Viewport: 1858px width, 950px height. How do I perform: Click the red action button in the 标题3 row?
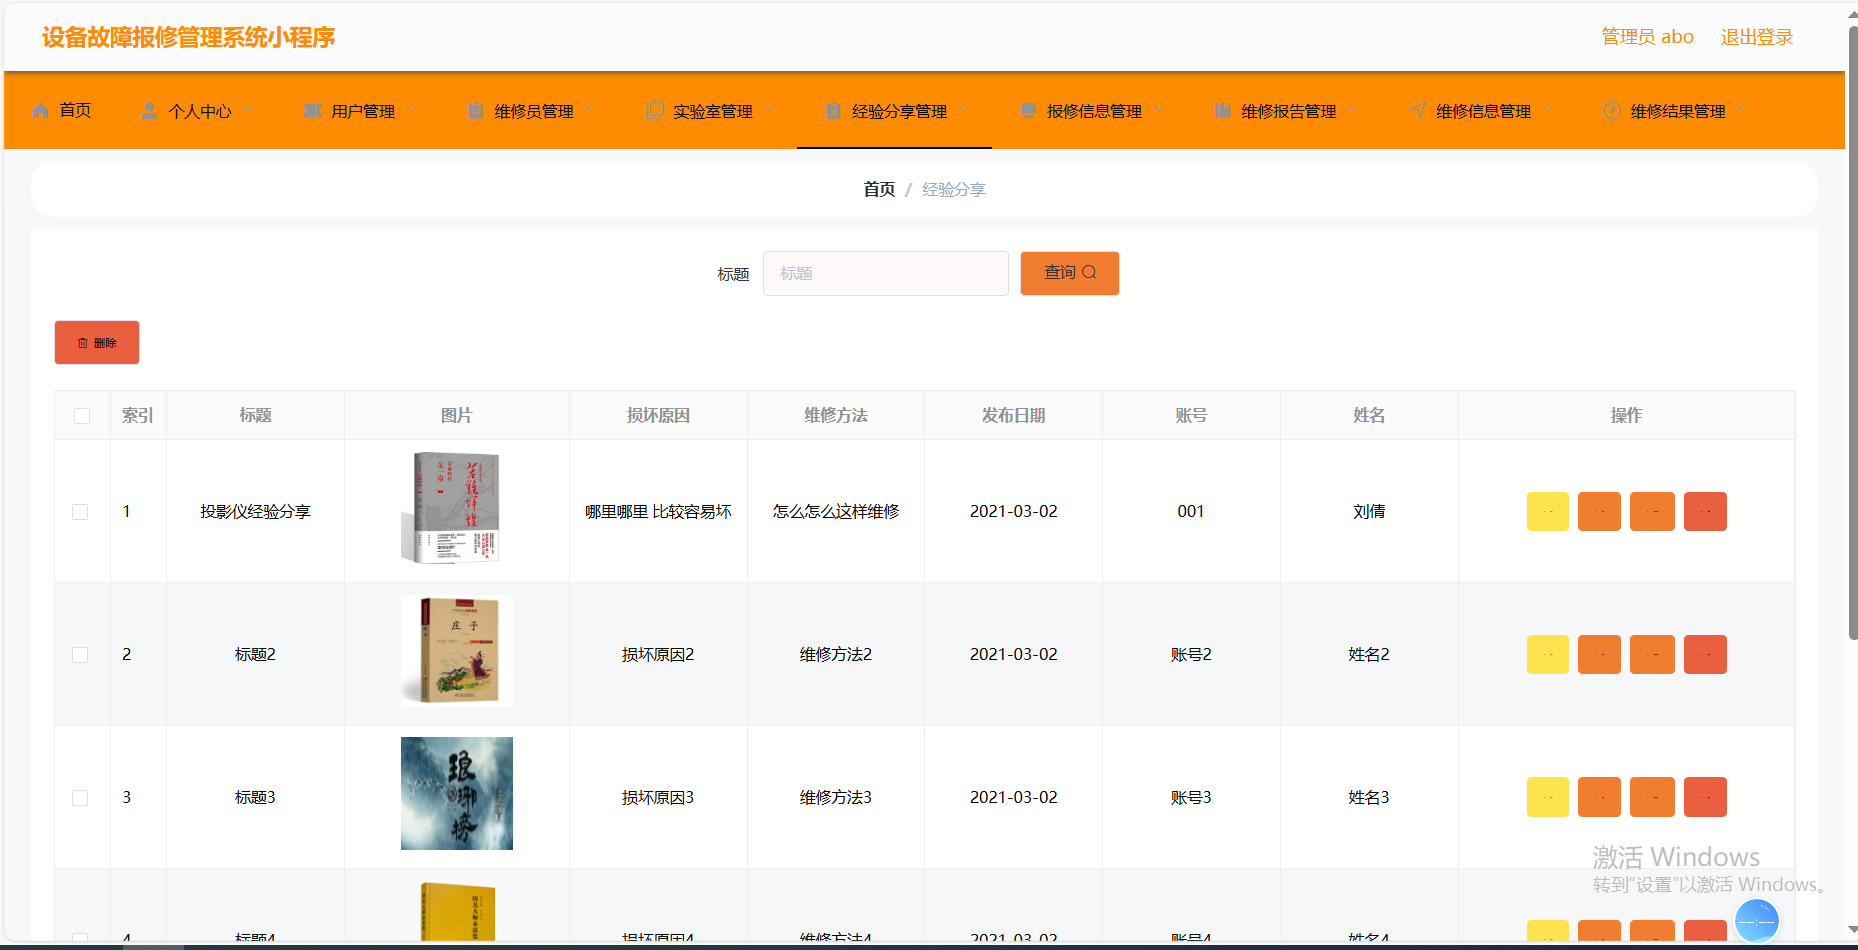pos(1706,797)
